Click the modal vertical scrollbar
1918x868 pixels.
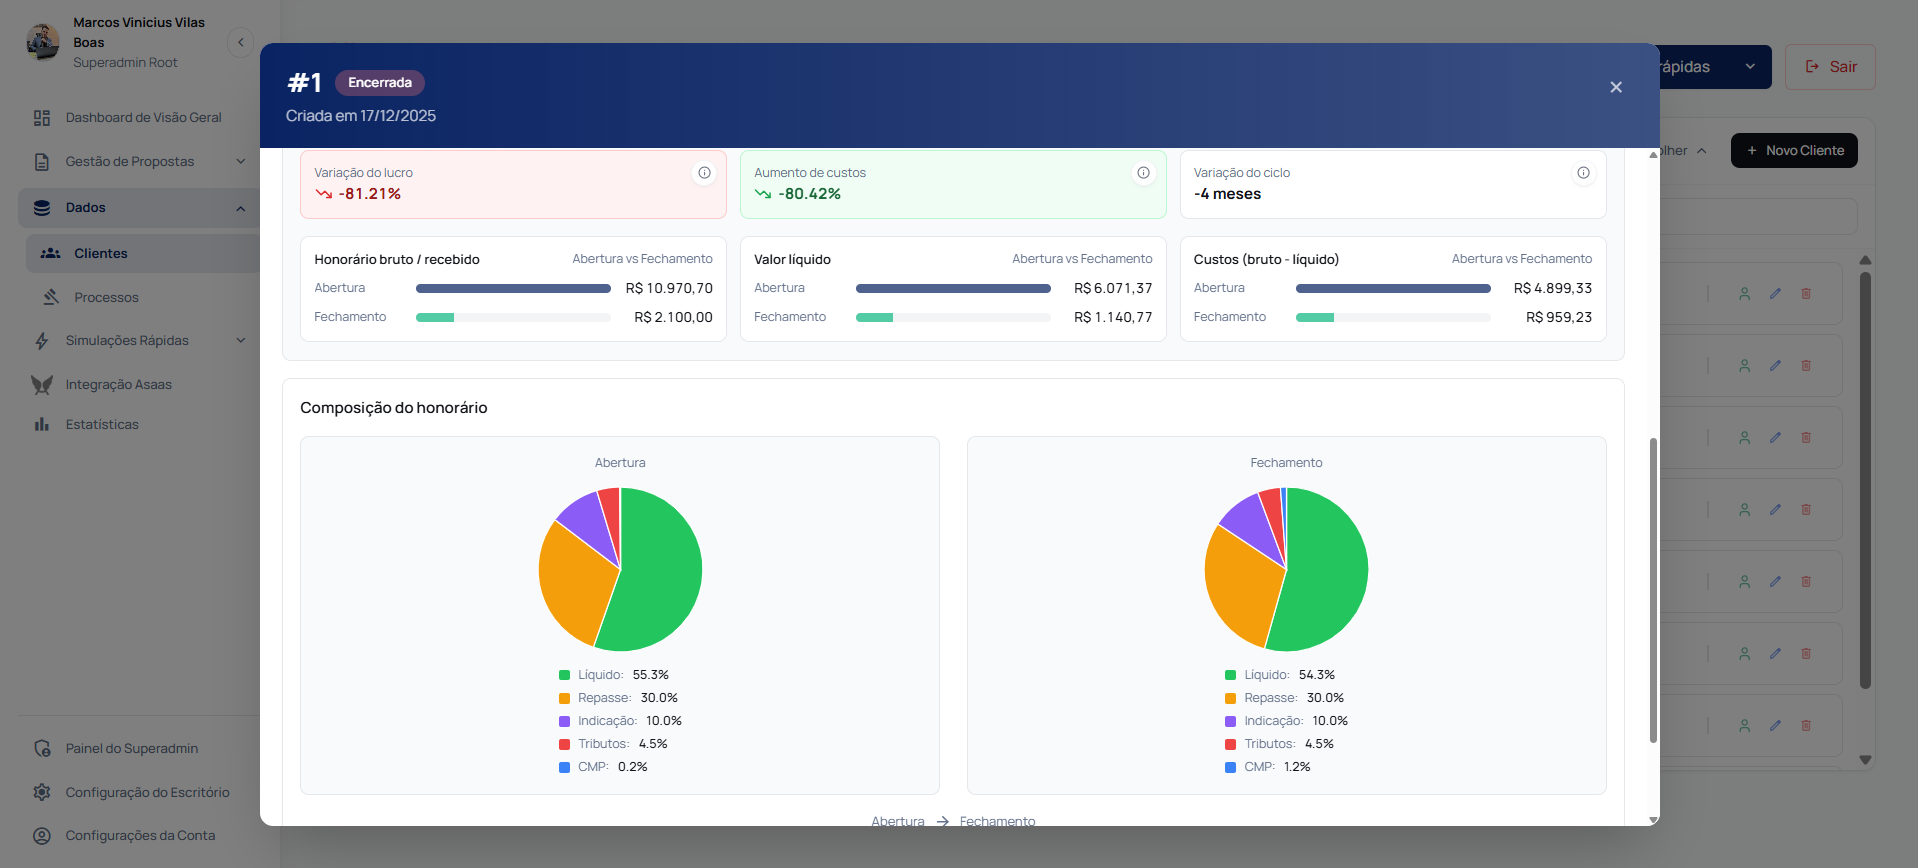pyautogui.click(x=1652, y=590)
